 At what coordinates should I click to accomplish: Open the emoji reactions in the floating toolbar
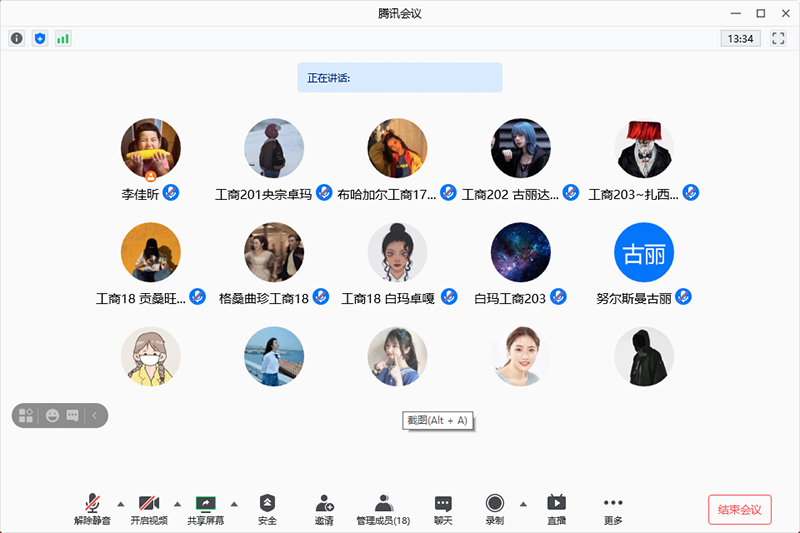pos(52,415)
